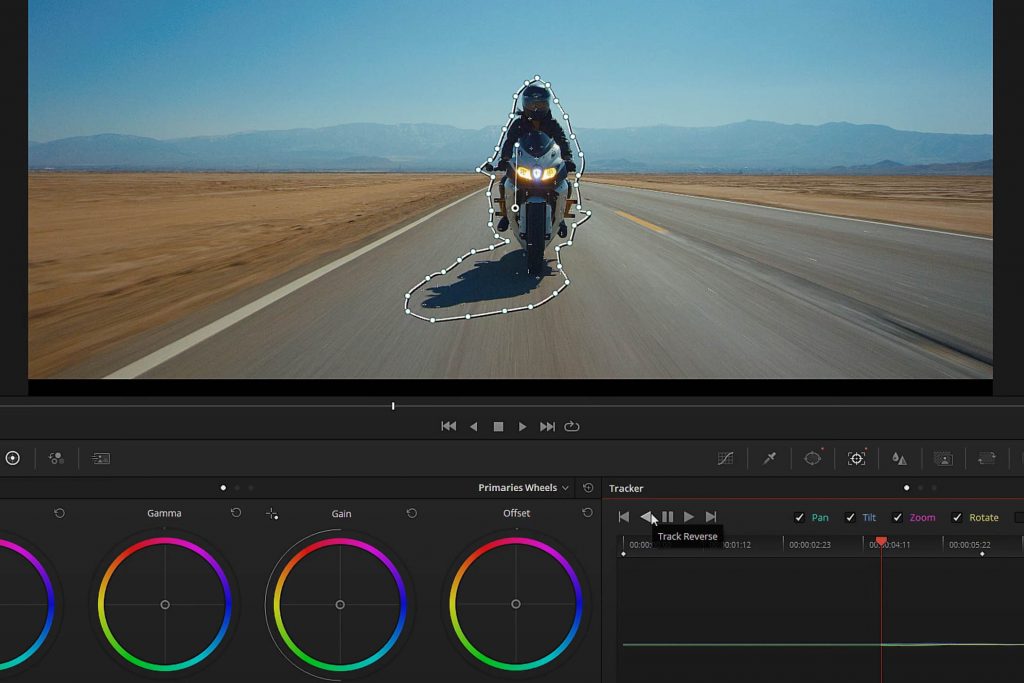1024x683 pixels.
Task: Open the Curves palette
Action: 724,458
